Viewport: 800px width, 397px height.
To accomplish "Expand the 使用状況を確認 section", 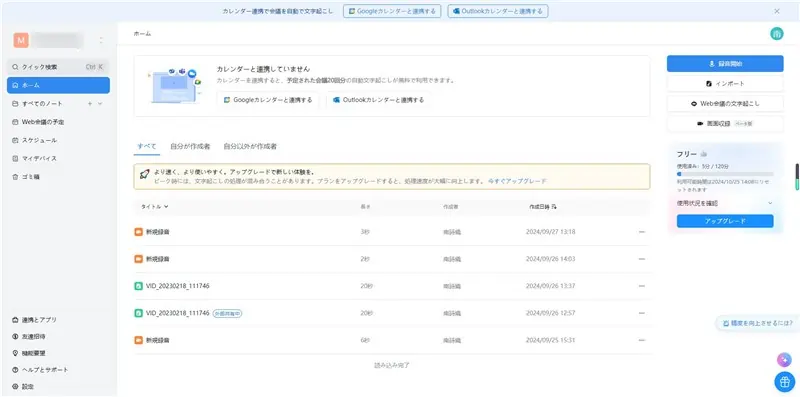I will tap(725, 203).
